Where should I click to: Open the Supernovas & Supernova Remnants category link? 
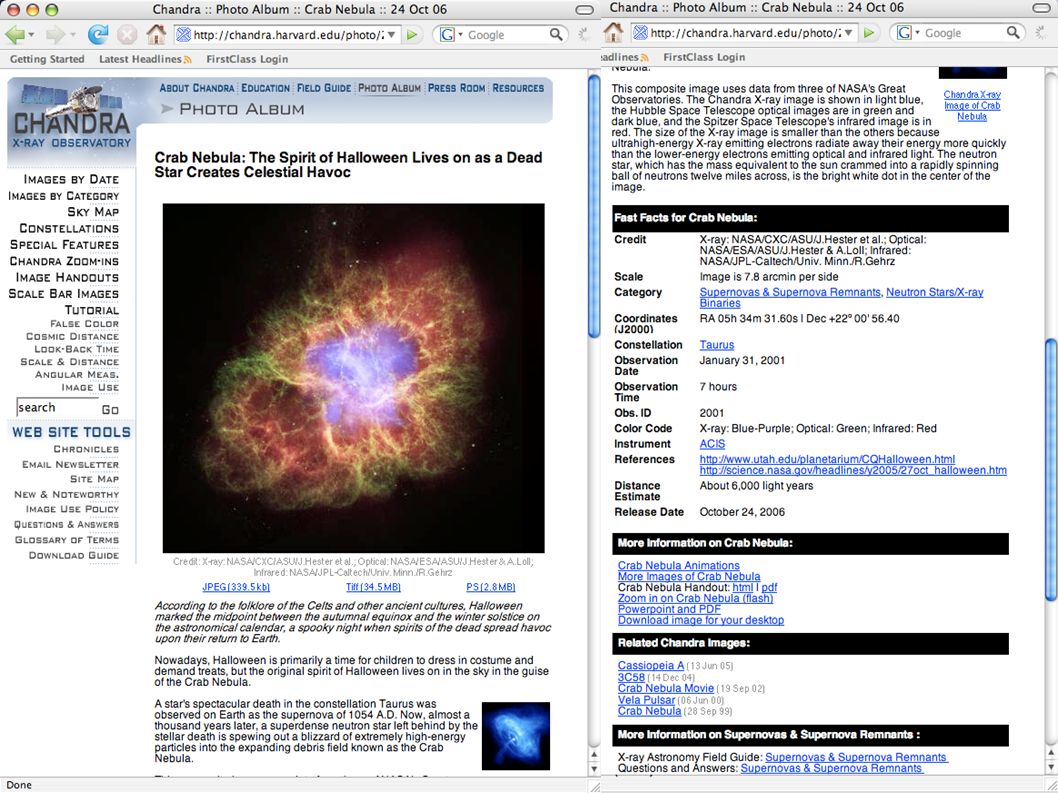[x=789, y=292]
